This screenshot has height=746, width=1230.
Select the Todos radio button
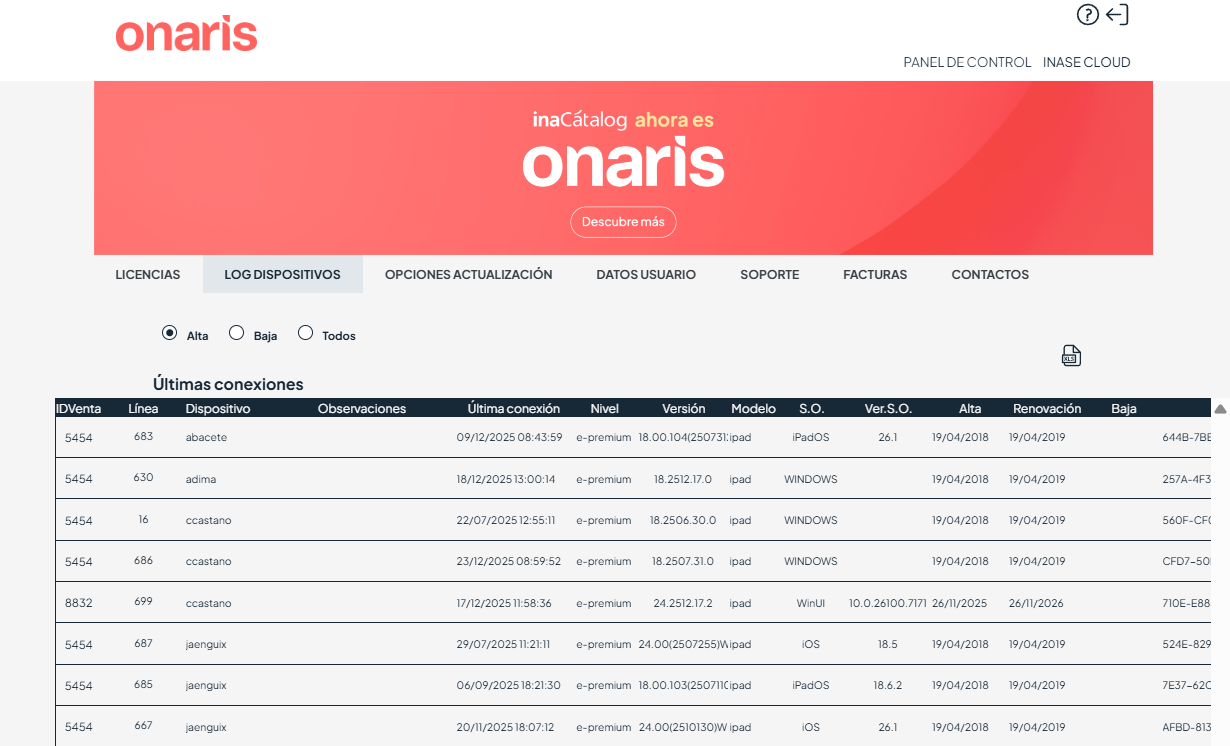tap(305, 333)
